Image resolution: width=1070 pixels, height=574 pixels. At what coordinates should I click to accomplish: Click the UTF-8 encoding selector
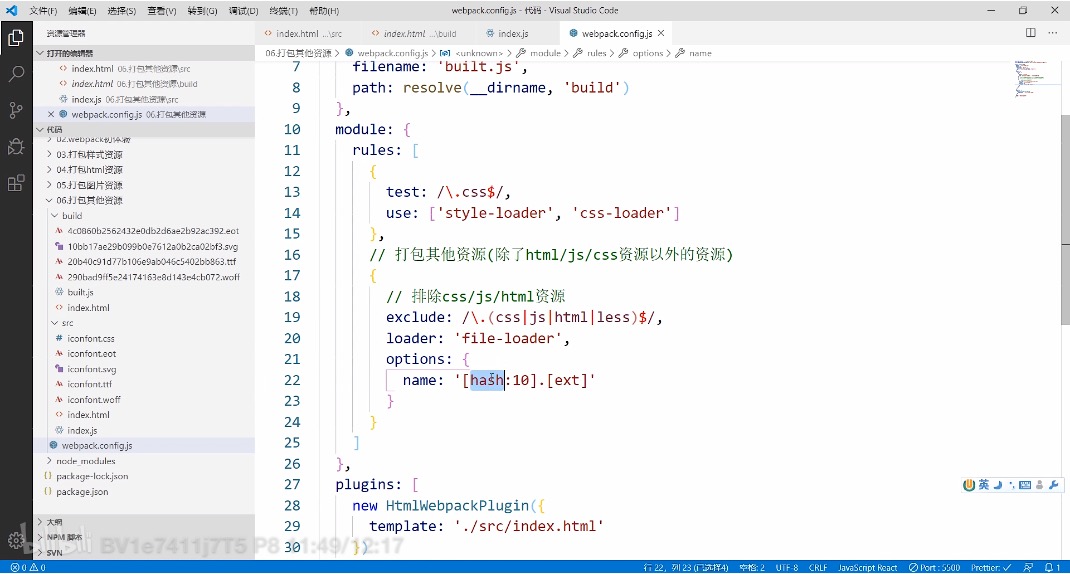[787, 567]
